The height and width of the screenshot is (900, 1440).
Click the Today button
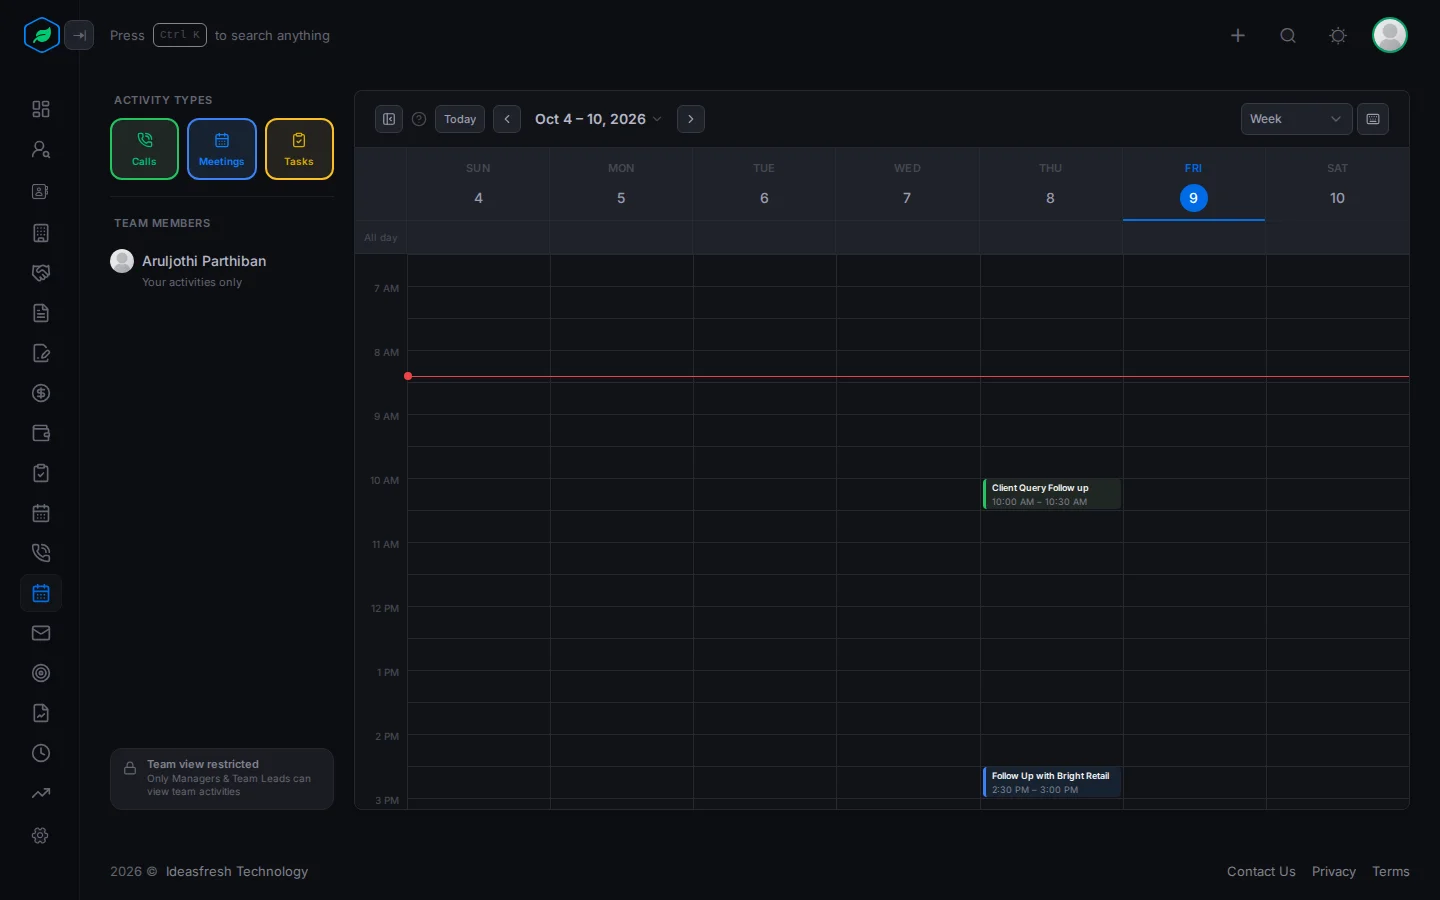click(460, 119)
